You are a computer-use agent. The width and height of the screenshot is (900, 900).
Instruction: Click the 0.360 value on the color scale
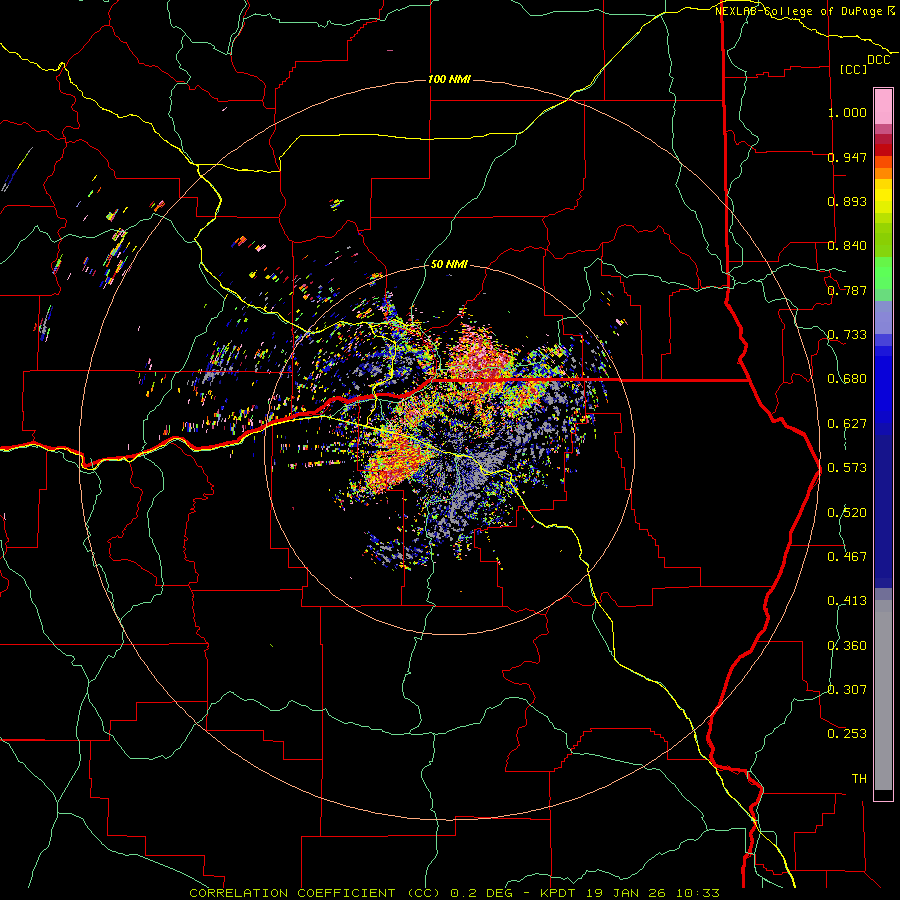pyautogui.click(x=847, y=646)
